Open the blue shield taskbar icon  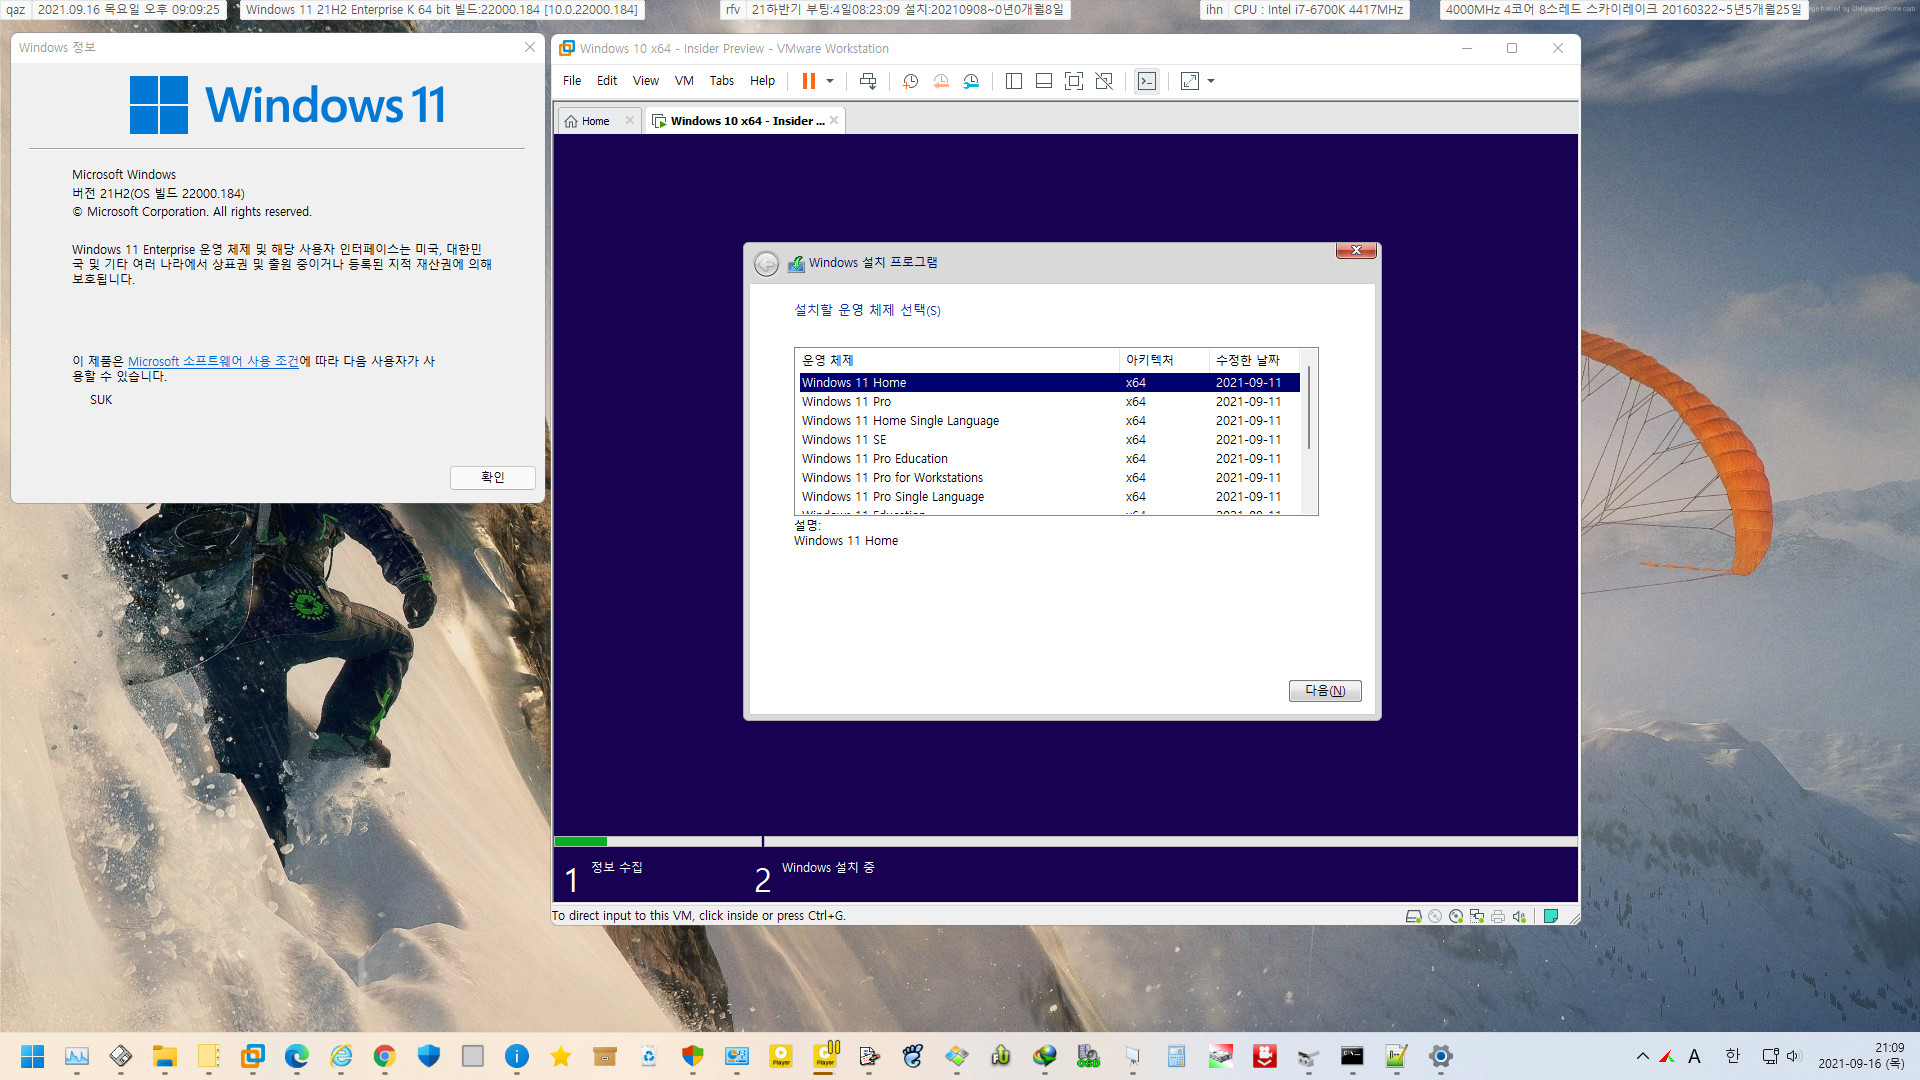click(x=429, y=1056)
